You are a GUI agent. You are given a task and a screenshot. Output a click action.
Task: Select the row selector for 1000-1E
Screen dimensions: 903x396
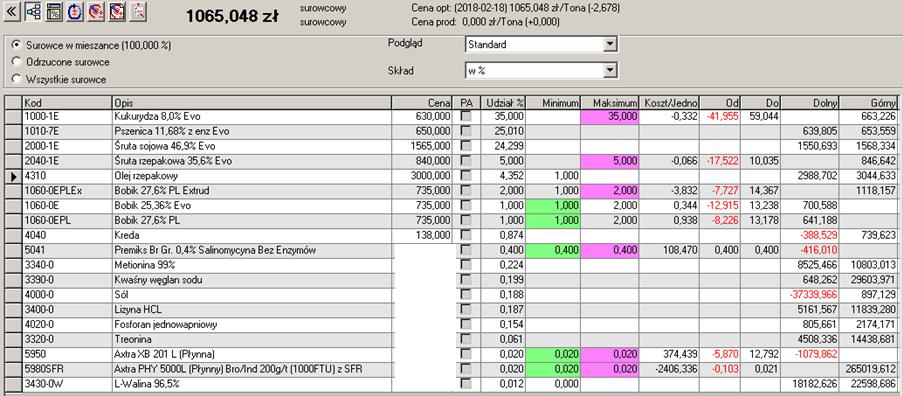coord(13,117)
